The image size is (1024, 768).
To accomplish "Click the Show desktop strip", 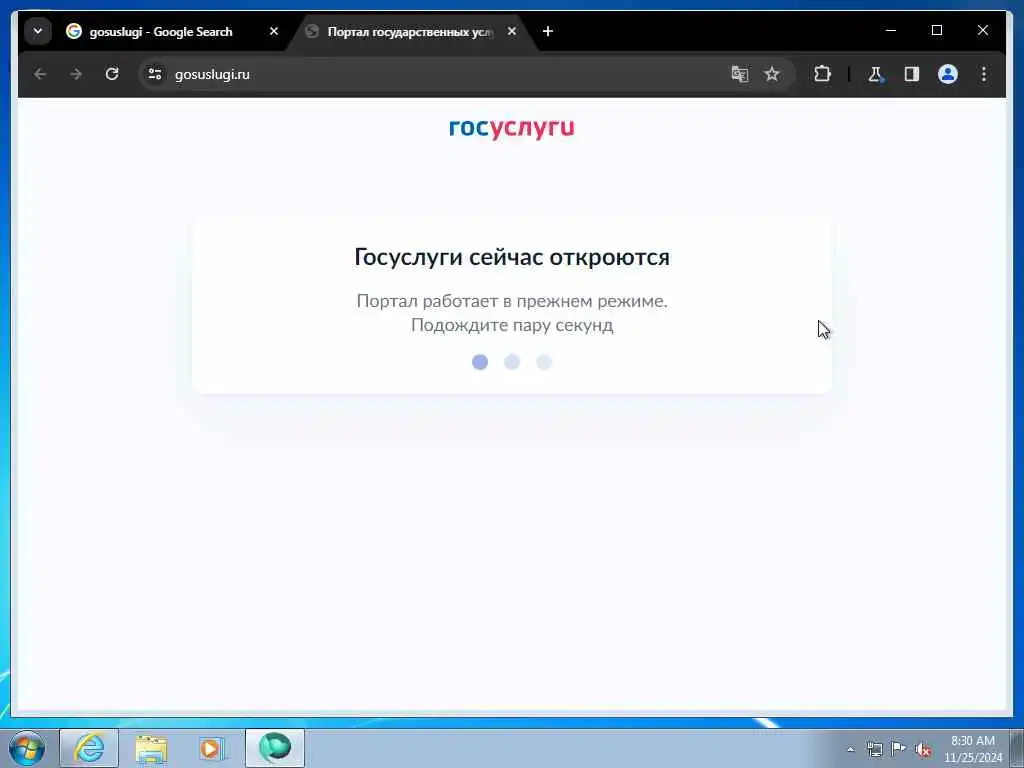I will [1017, 748].
